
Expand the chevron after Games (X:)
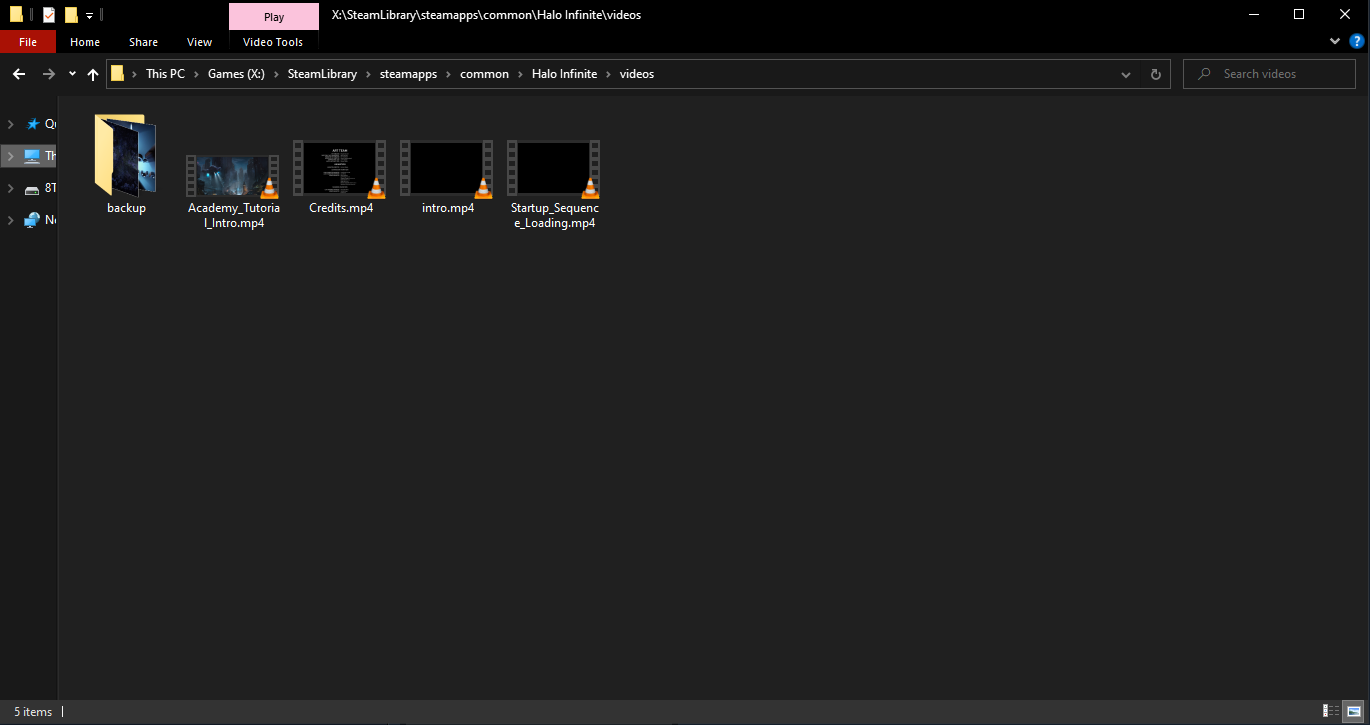pos(277,74)
